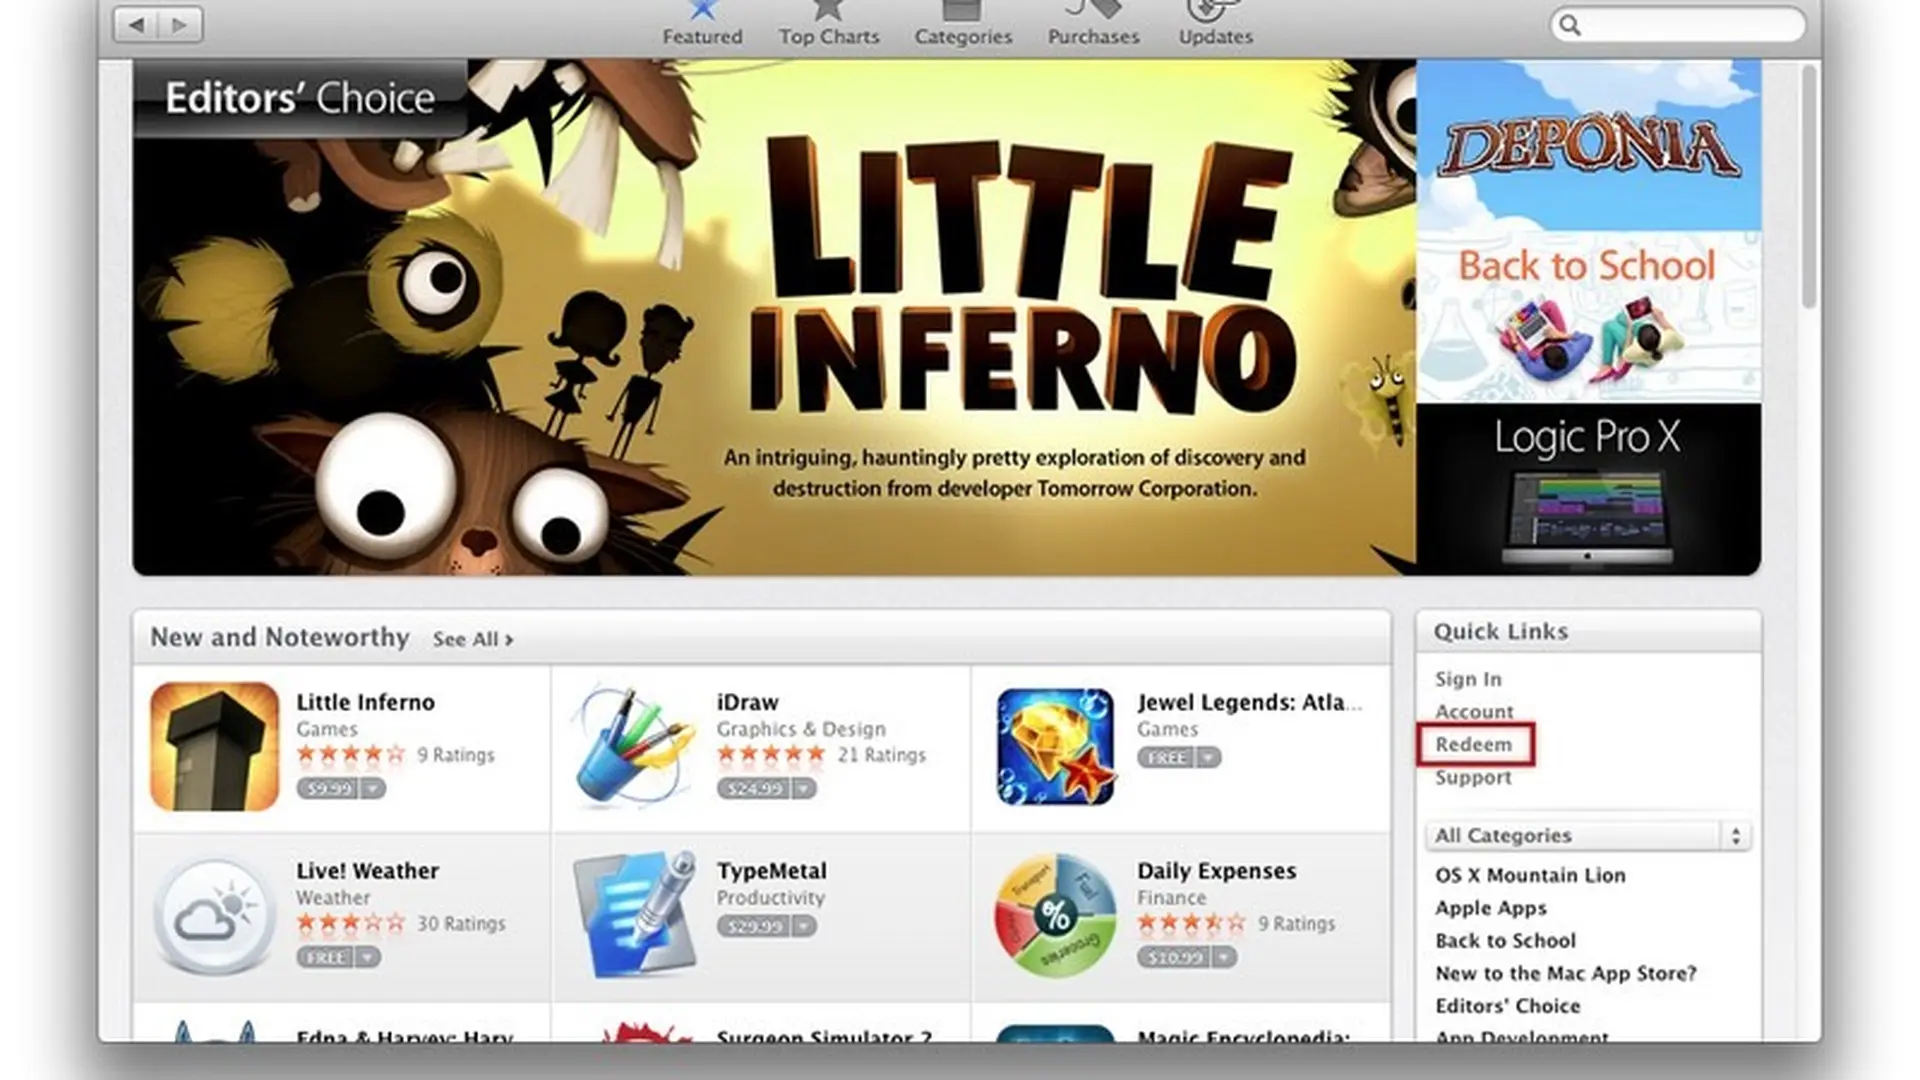1920x1080 pixels.
Task: Open Little Inferno app icon in list
Action: (x=214, y=746)
